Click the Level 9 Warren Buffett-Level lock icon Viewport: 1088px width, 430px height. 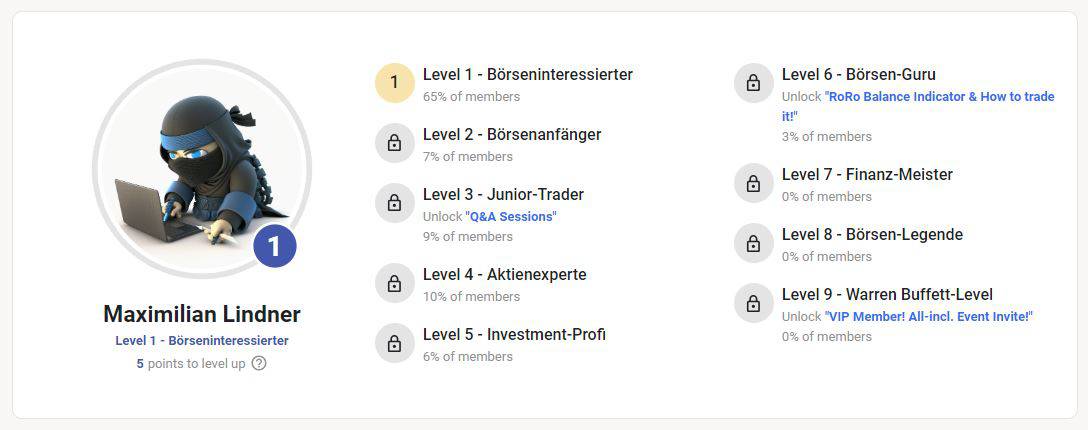tap(753, 303)
